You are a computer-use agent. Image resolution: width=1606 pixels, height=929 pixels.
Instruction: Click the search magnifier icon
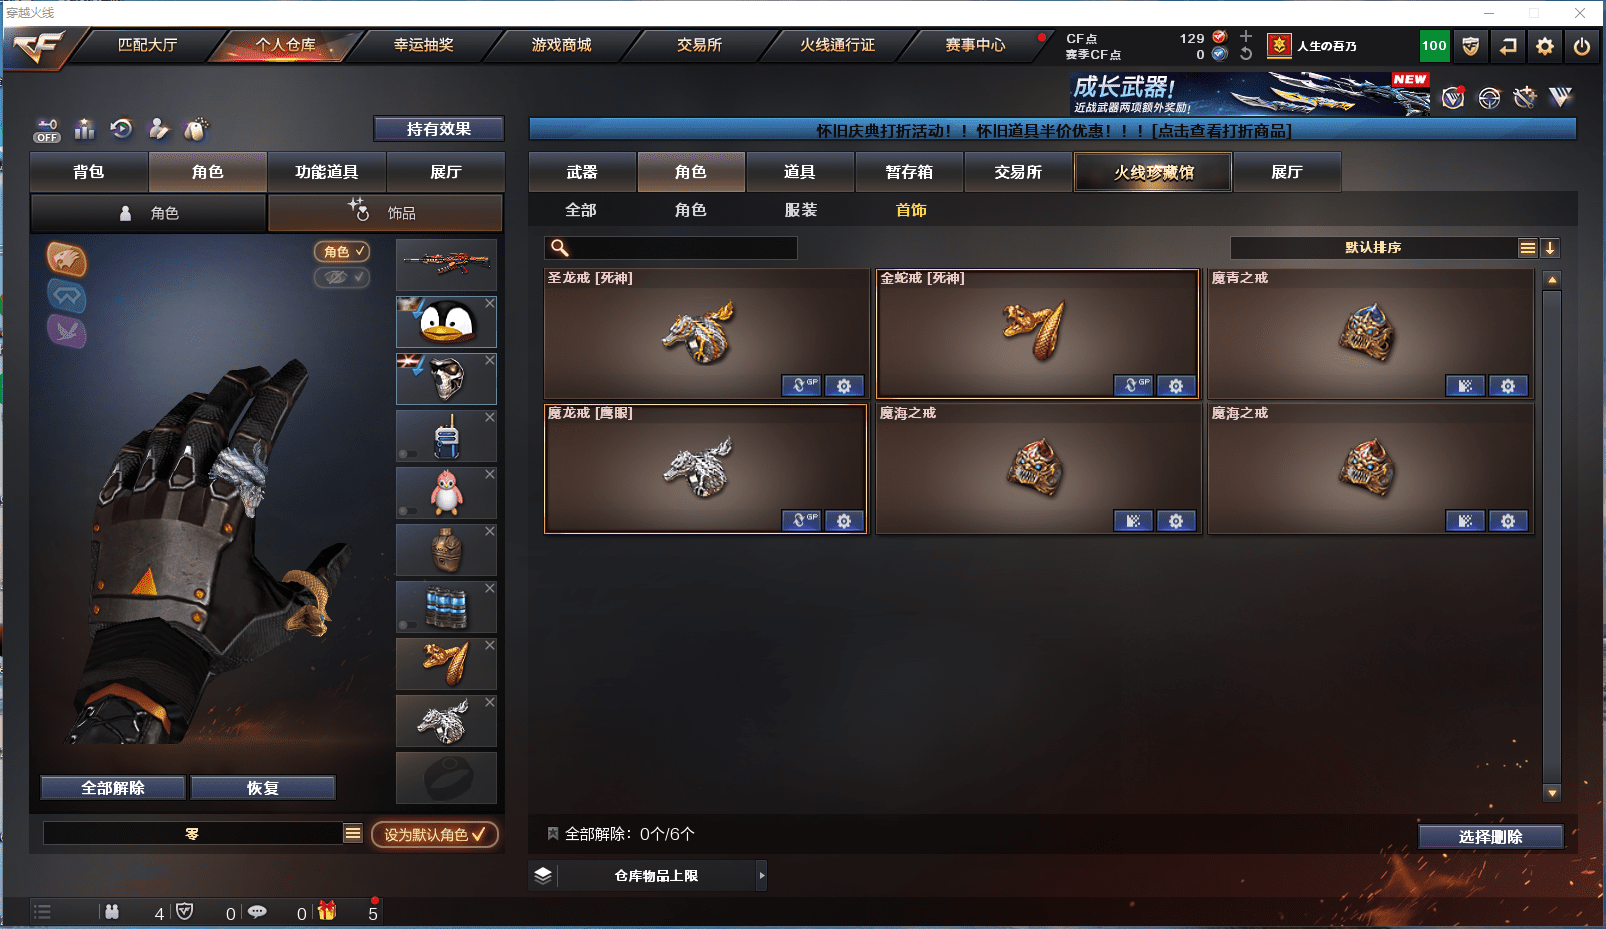560,248
